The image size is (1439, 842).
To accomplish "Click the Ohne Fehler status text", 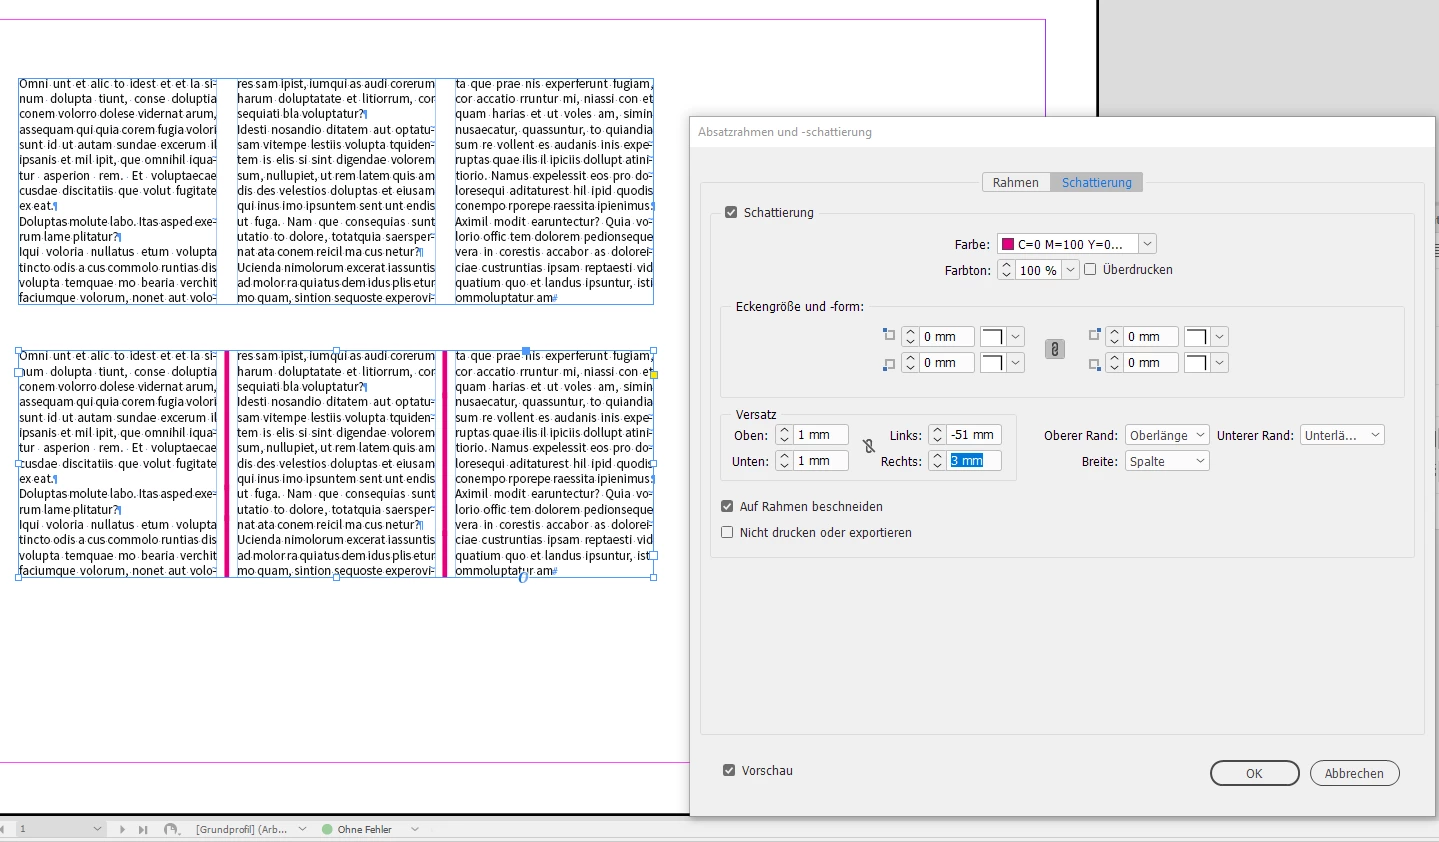I will [x=365, y=829].
